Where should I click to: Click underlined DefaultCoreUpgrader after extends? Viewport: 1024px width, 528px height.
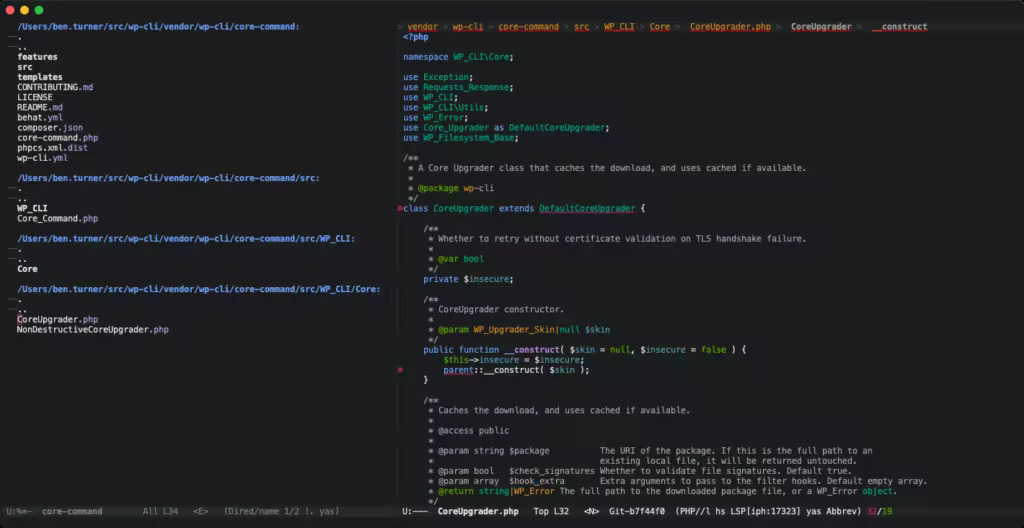coord(586,208)
